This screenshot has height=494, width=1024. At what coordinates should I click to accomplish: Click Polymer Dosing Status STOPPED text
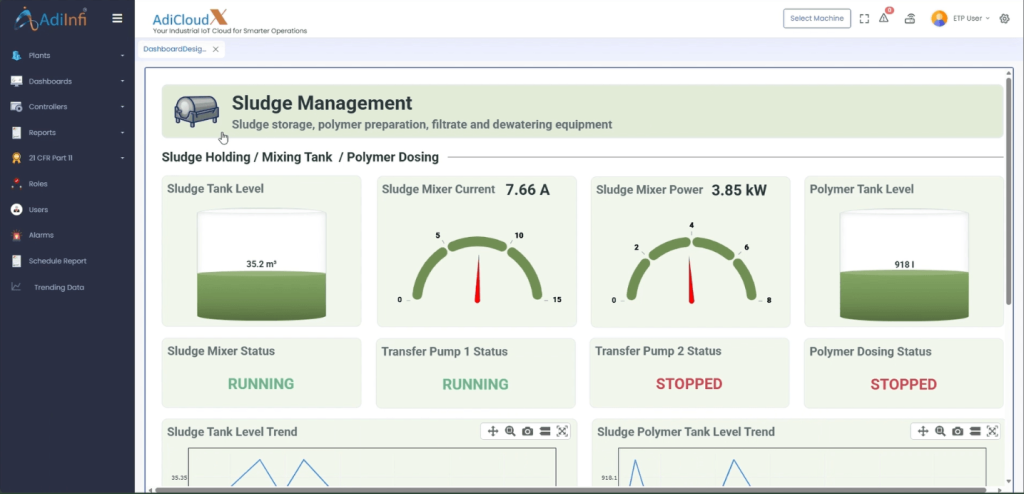tap(903, 384)
